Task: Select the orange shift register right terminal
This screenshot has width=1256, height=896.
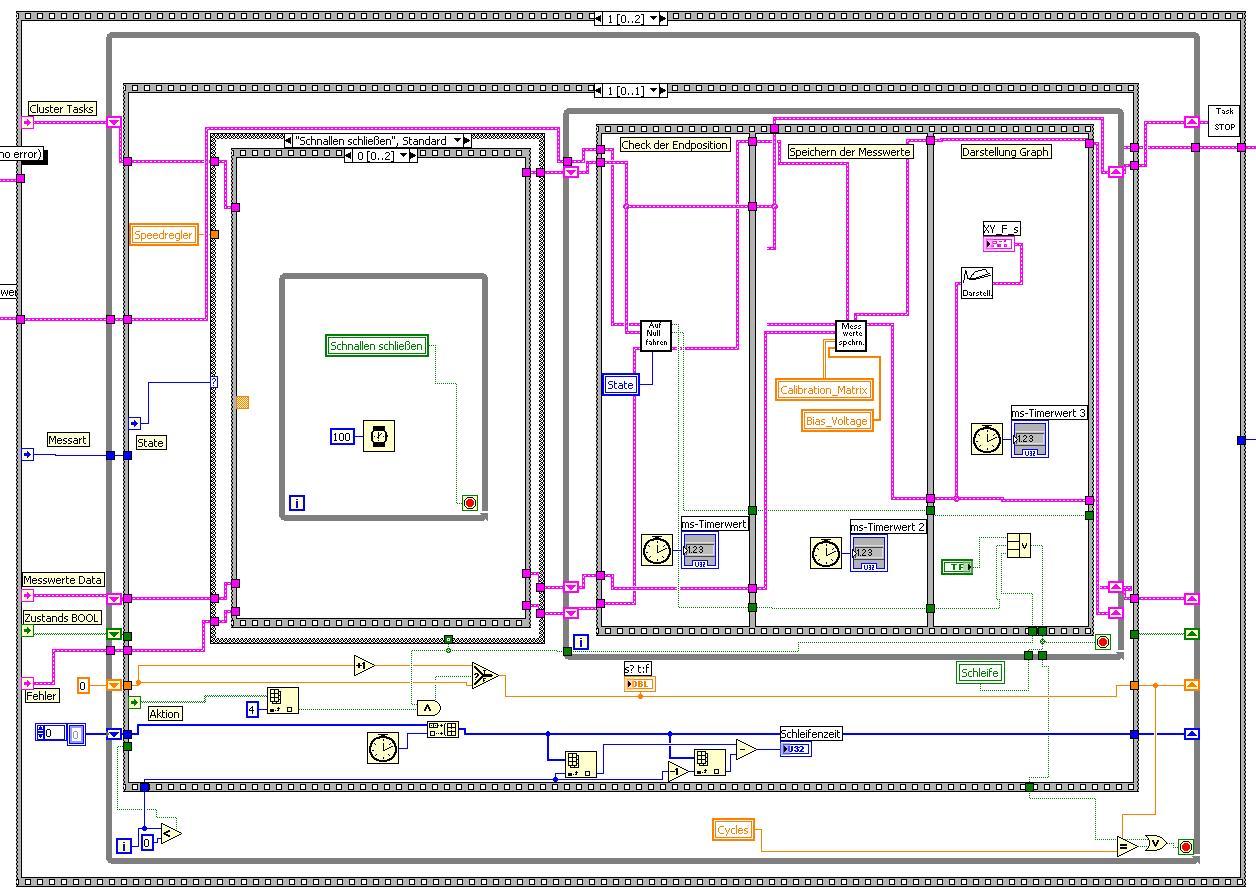Action: coord(1191,685)
